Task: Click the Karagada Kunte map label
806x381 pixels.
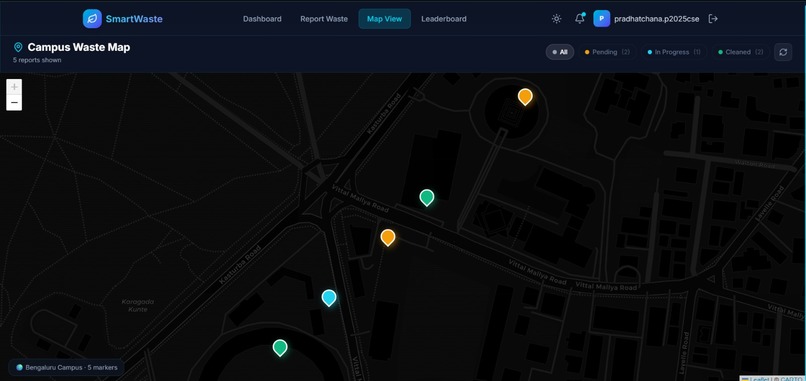Action: click(x=137, y=305)
